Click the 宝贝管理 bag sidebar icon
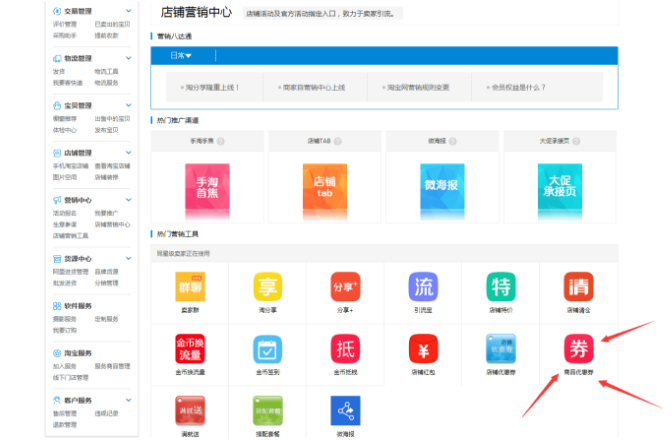 pyautogui.click(x=57, y=105)
